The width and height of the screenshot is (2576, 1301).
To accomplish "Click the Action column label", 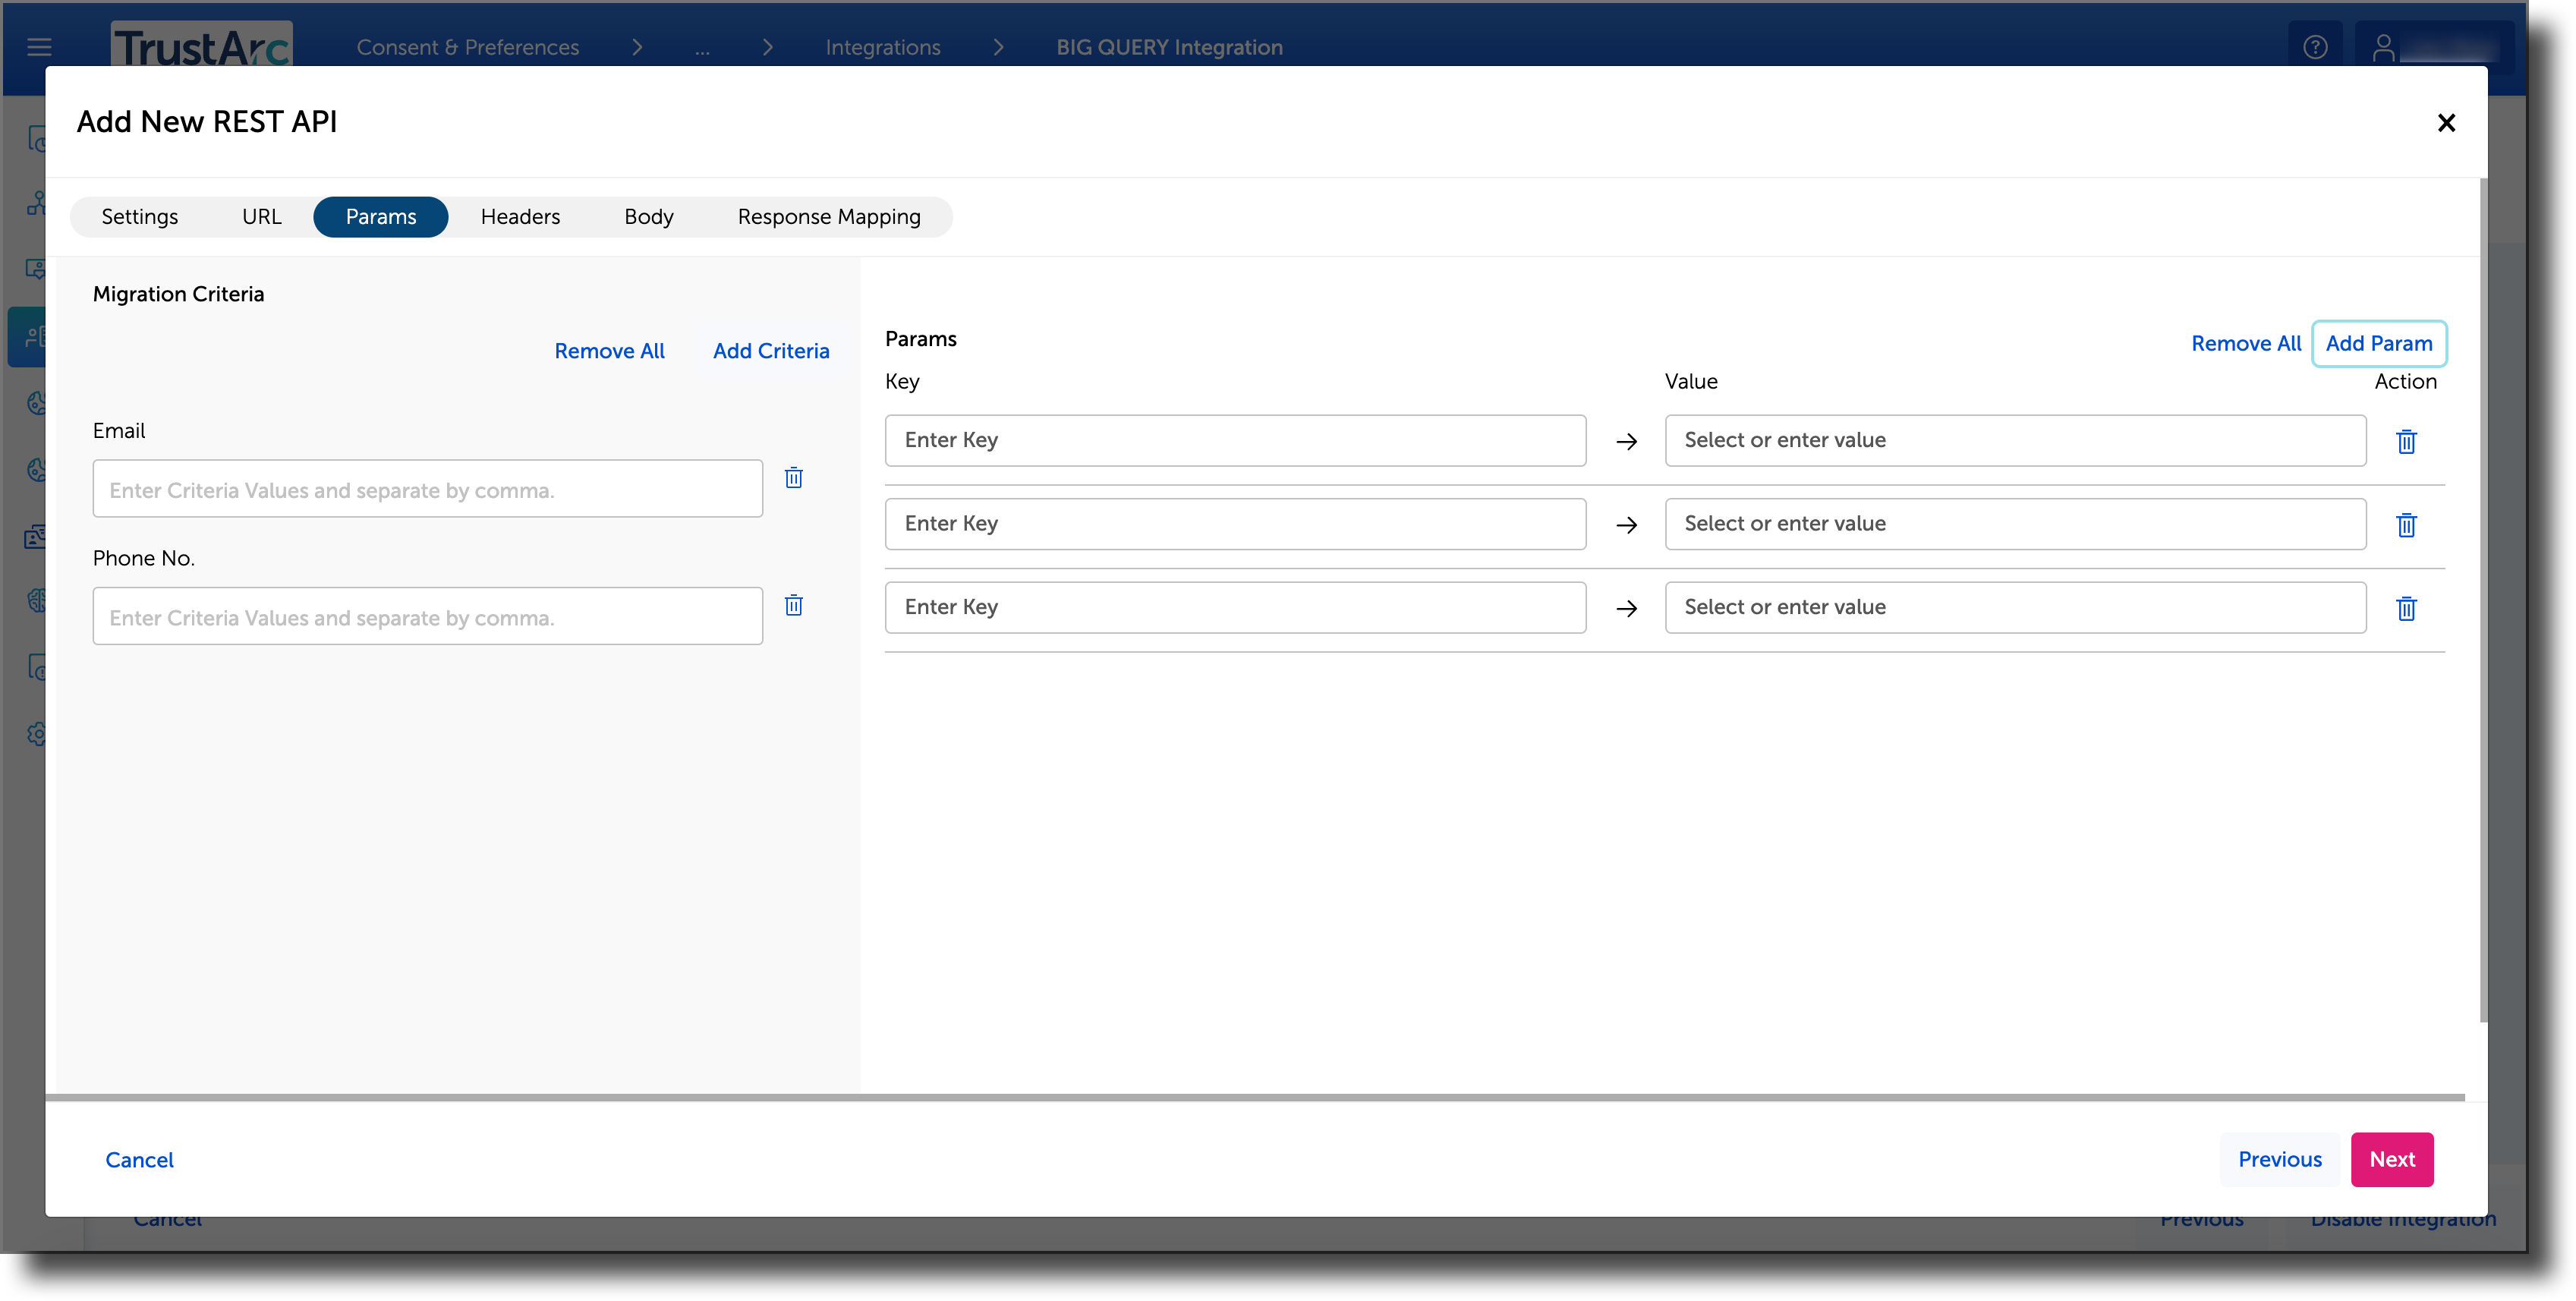I will pos(2405,382).
